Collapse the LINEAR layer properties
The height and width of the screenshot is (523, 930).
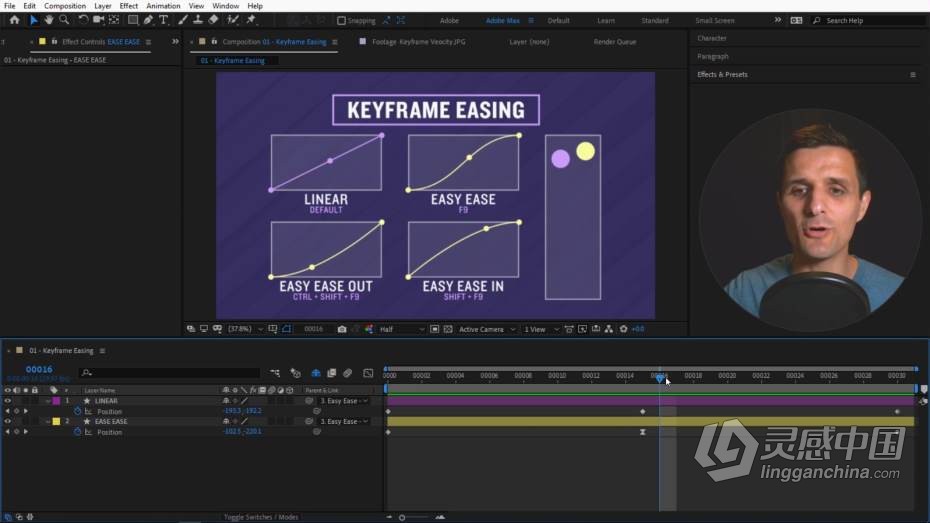tap(47, 401)
